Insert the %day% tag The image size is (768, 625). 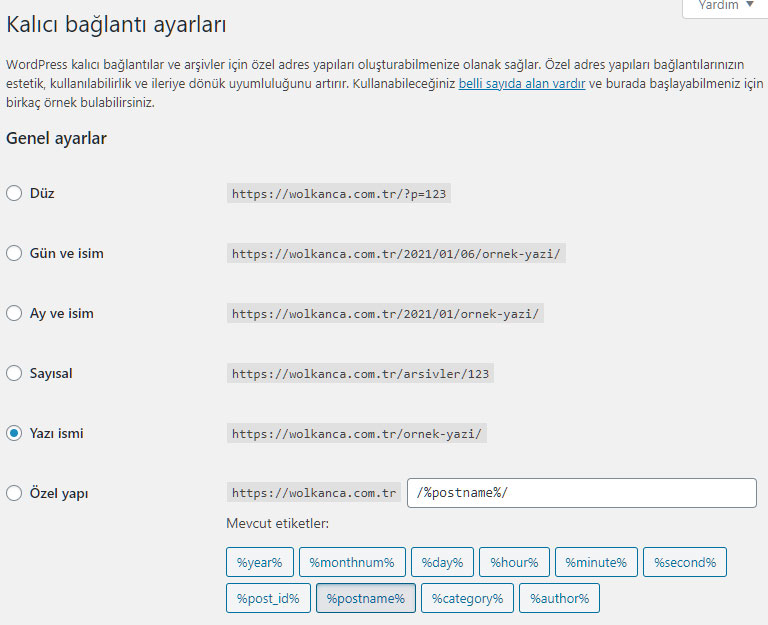click(x=442, y=562)
